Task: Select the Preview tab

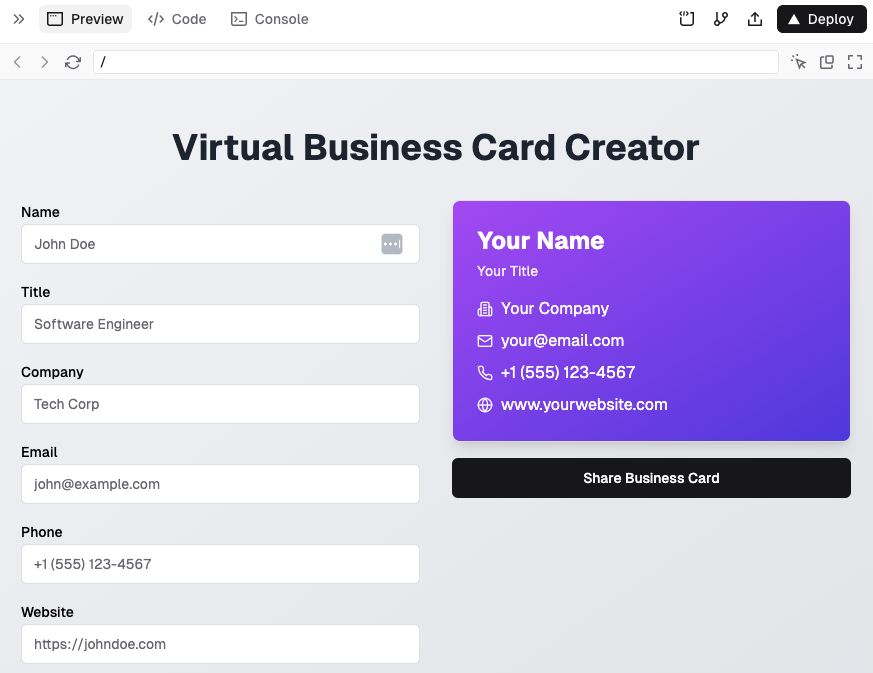Action: click(86, 19)
